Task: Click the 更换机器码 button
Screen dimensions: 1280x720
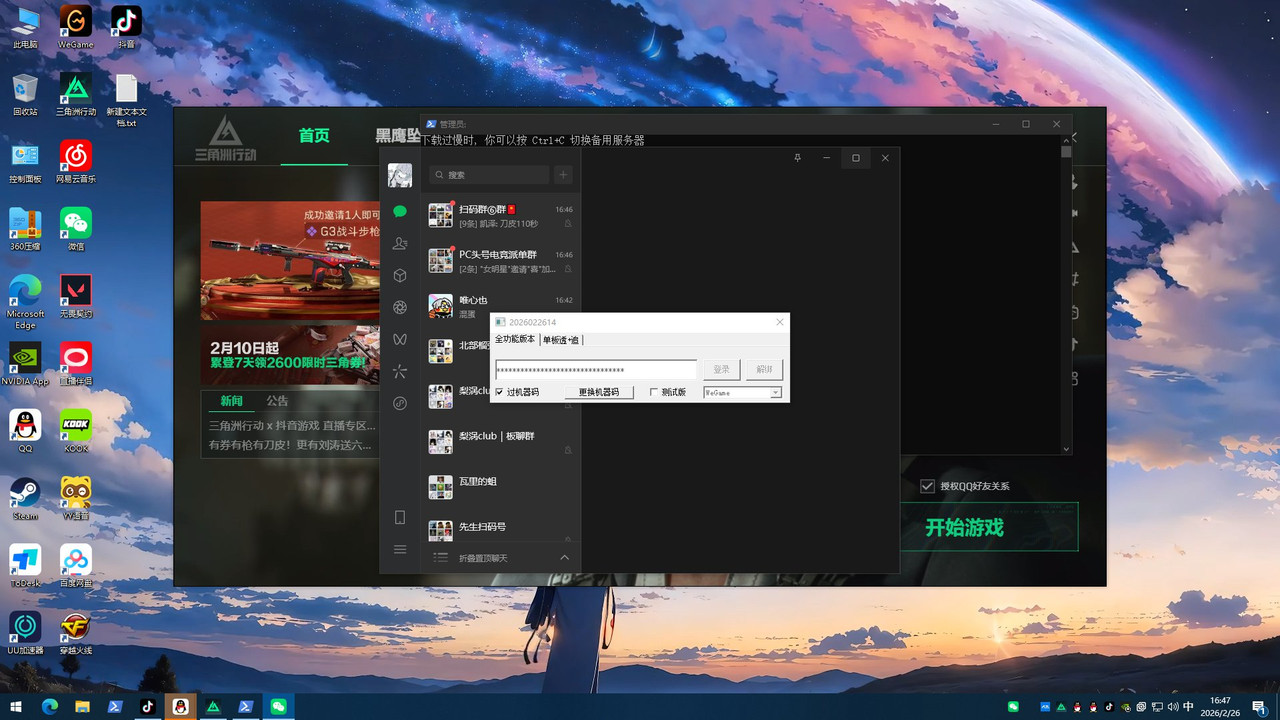Action: pos(599,393)
